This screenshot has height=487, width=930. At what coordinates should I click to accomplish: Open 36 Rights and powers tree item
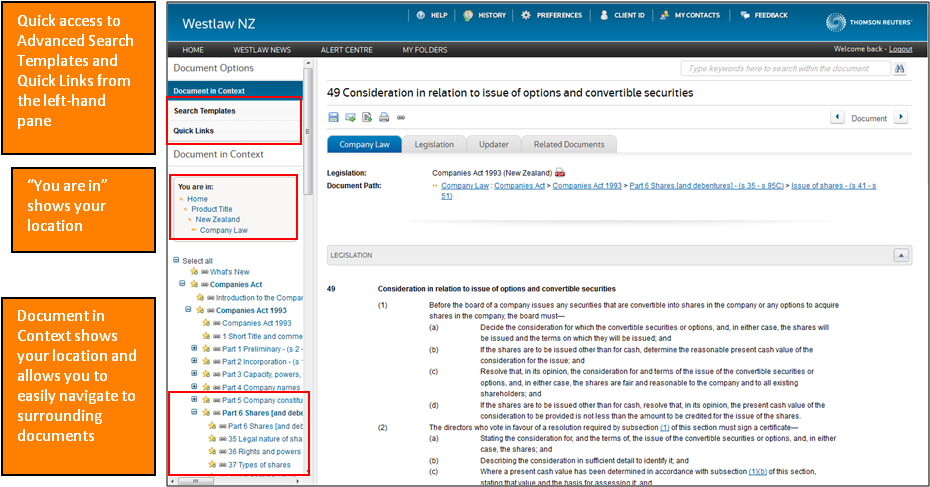[x=265, y=451]
